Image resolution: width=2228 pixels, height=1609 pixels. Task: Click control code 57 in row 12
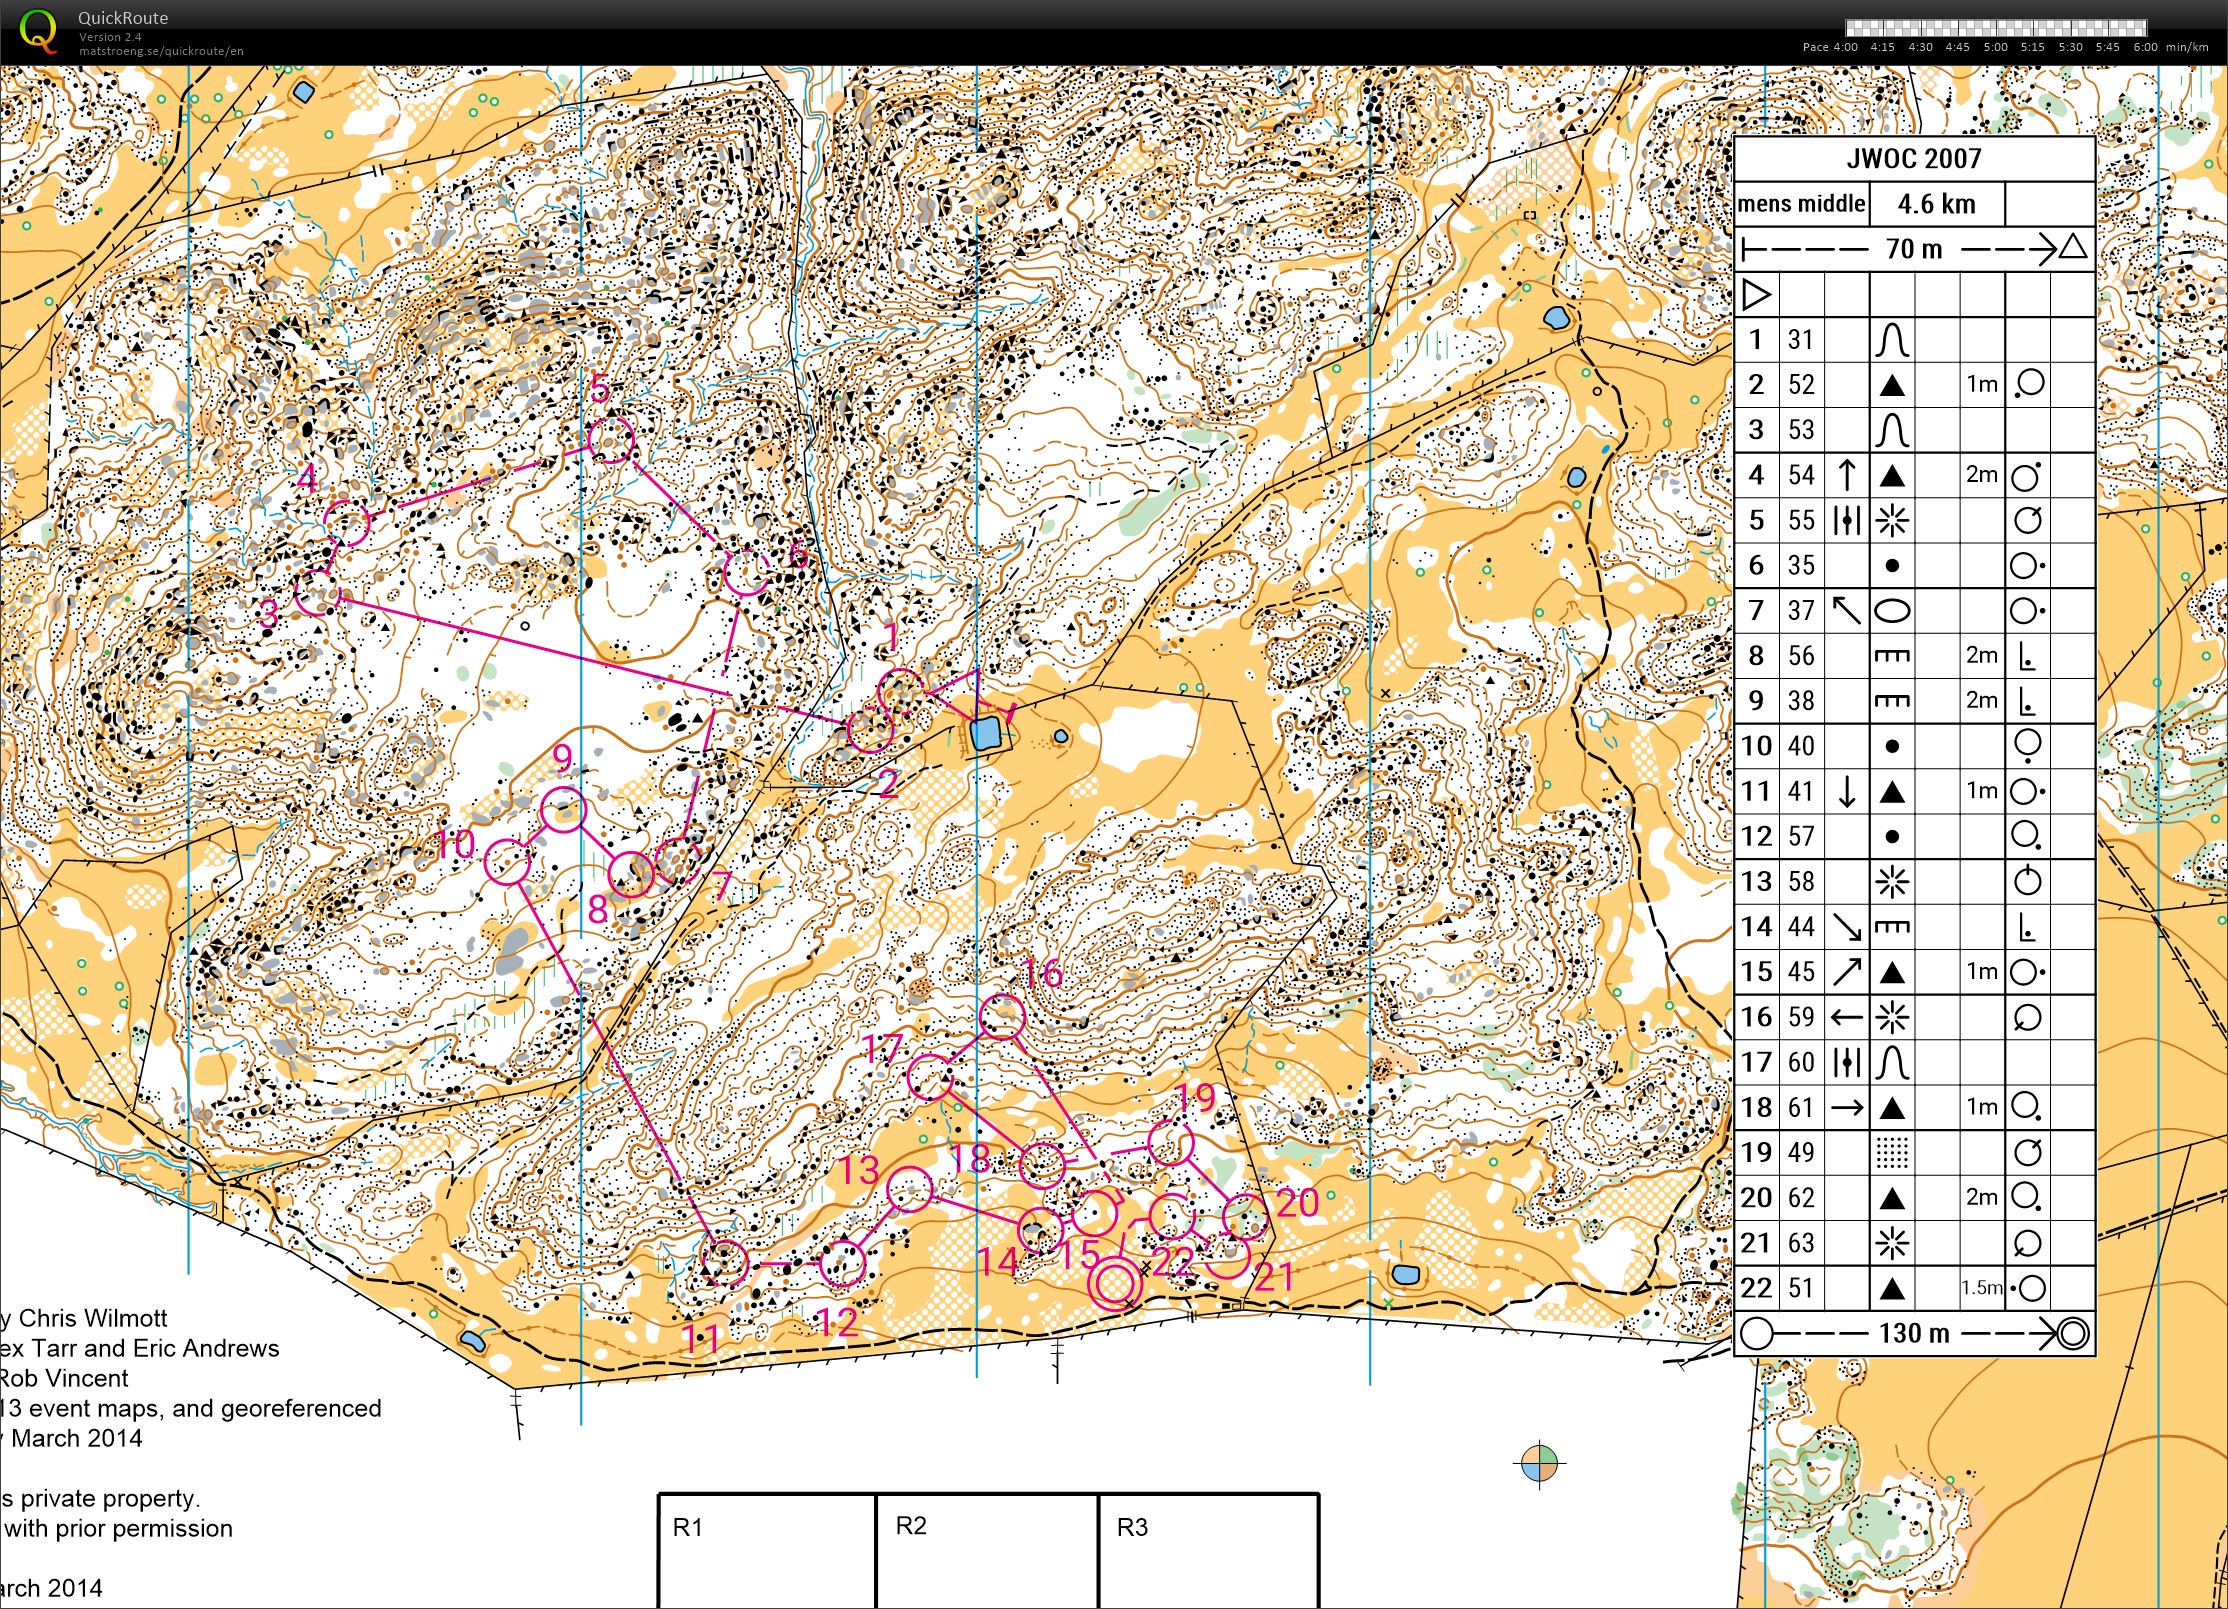(1801, 837)
